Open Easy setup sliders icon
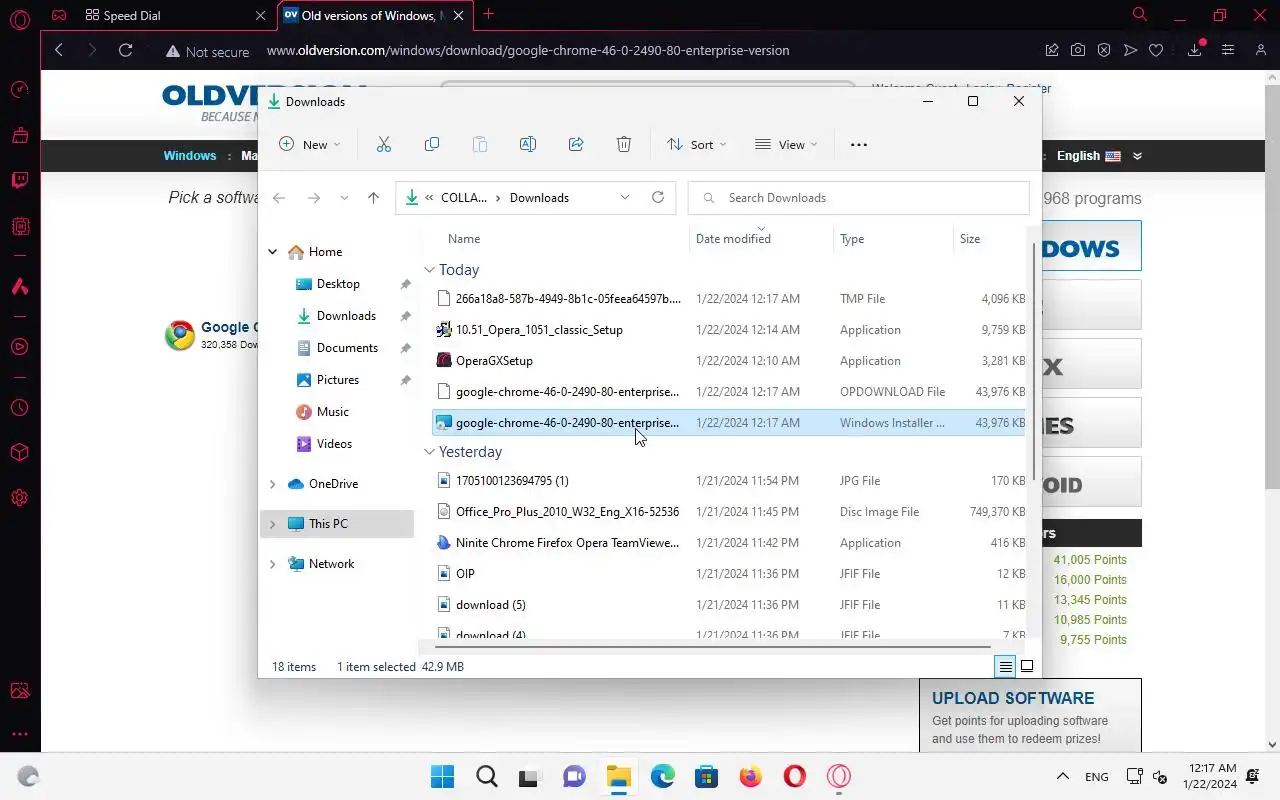This screenshot has height=800, width=1280. 1228,50
